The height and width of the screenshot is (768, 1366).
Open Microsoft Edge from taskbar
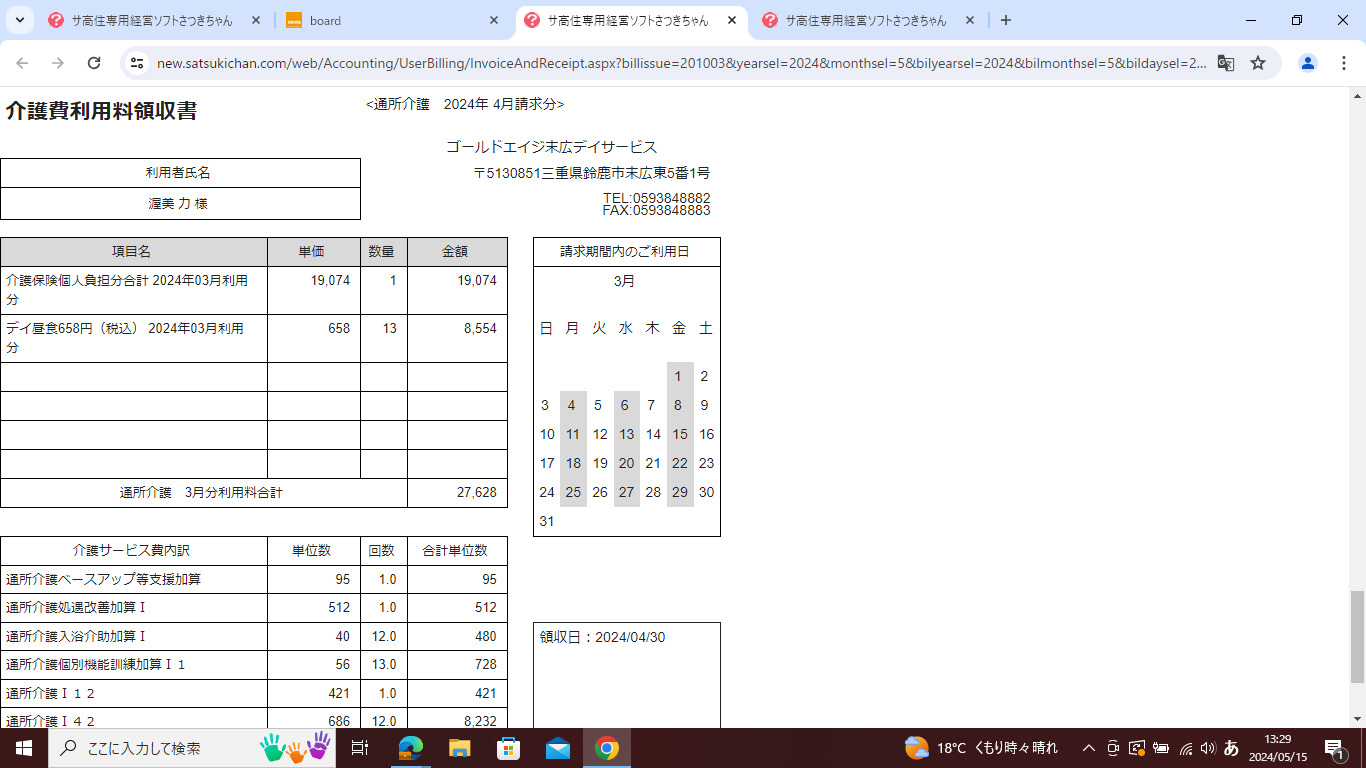point(411,748)
